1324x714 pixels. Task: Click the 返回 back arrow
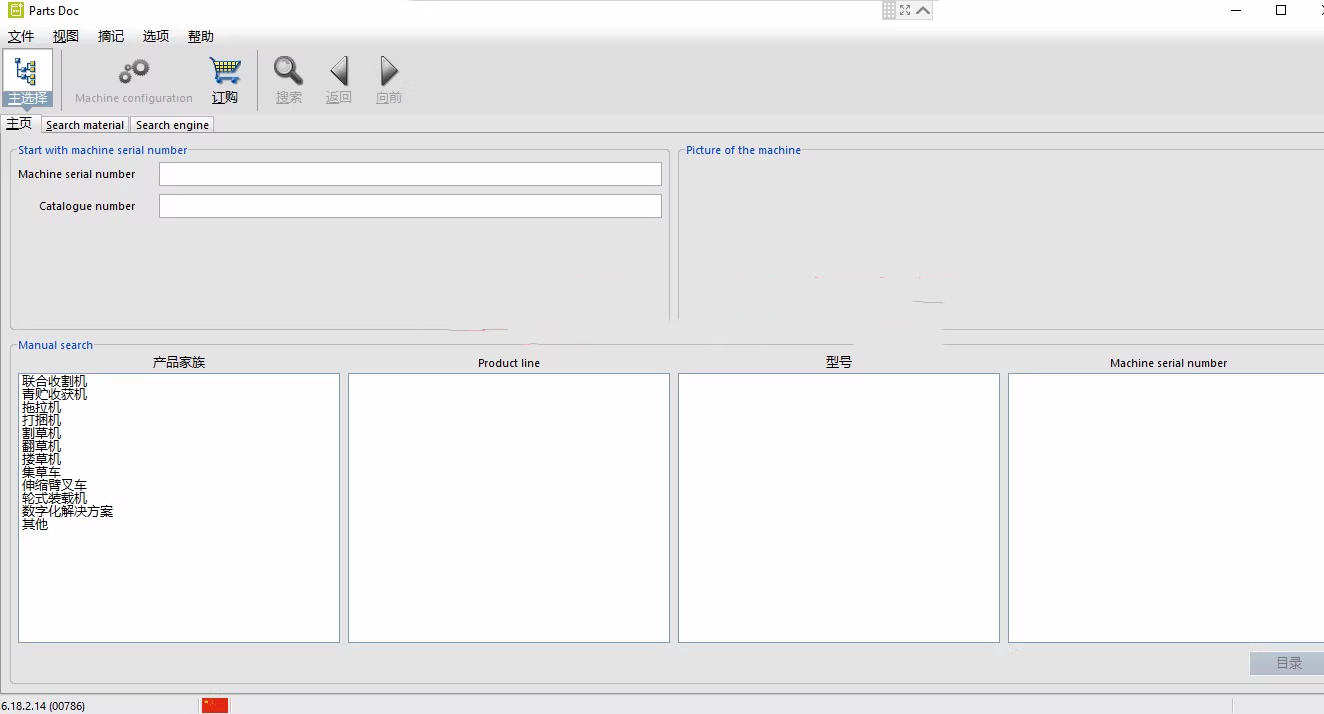(339, 71)
